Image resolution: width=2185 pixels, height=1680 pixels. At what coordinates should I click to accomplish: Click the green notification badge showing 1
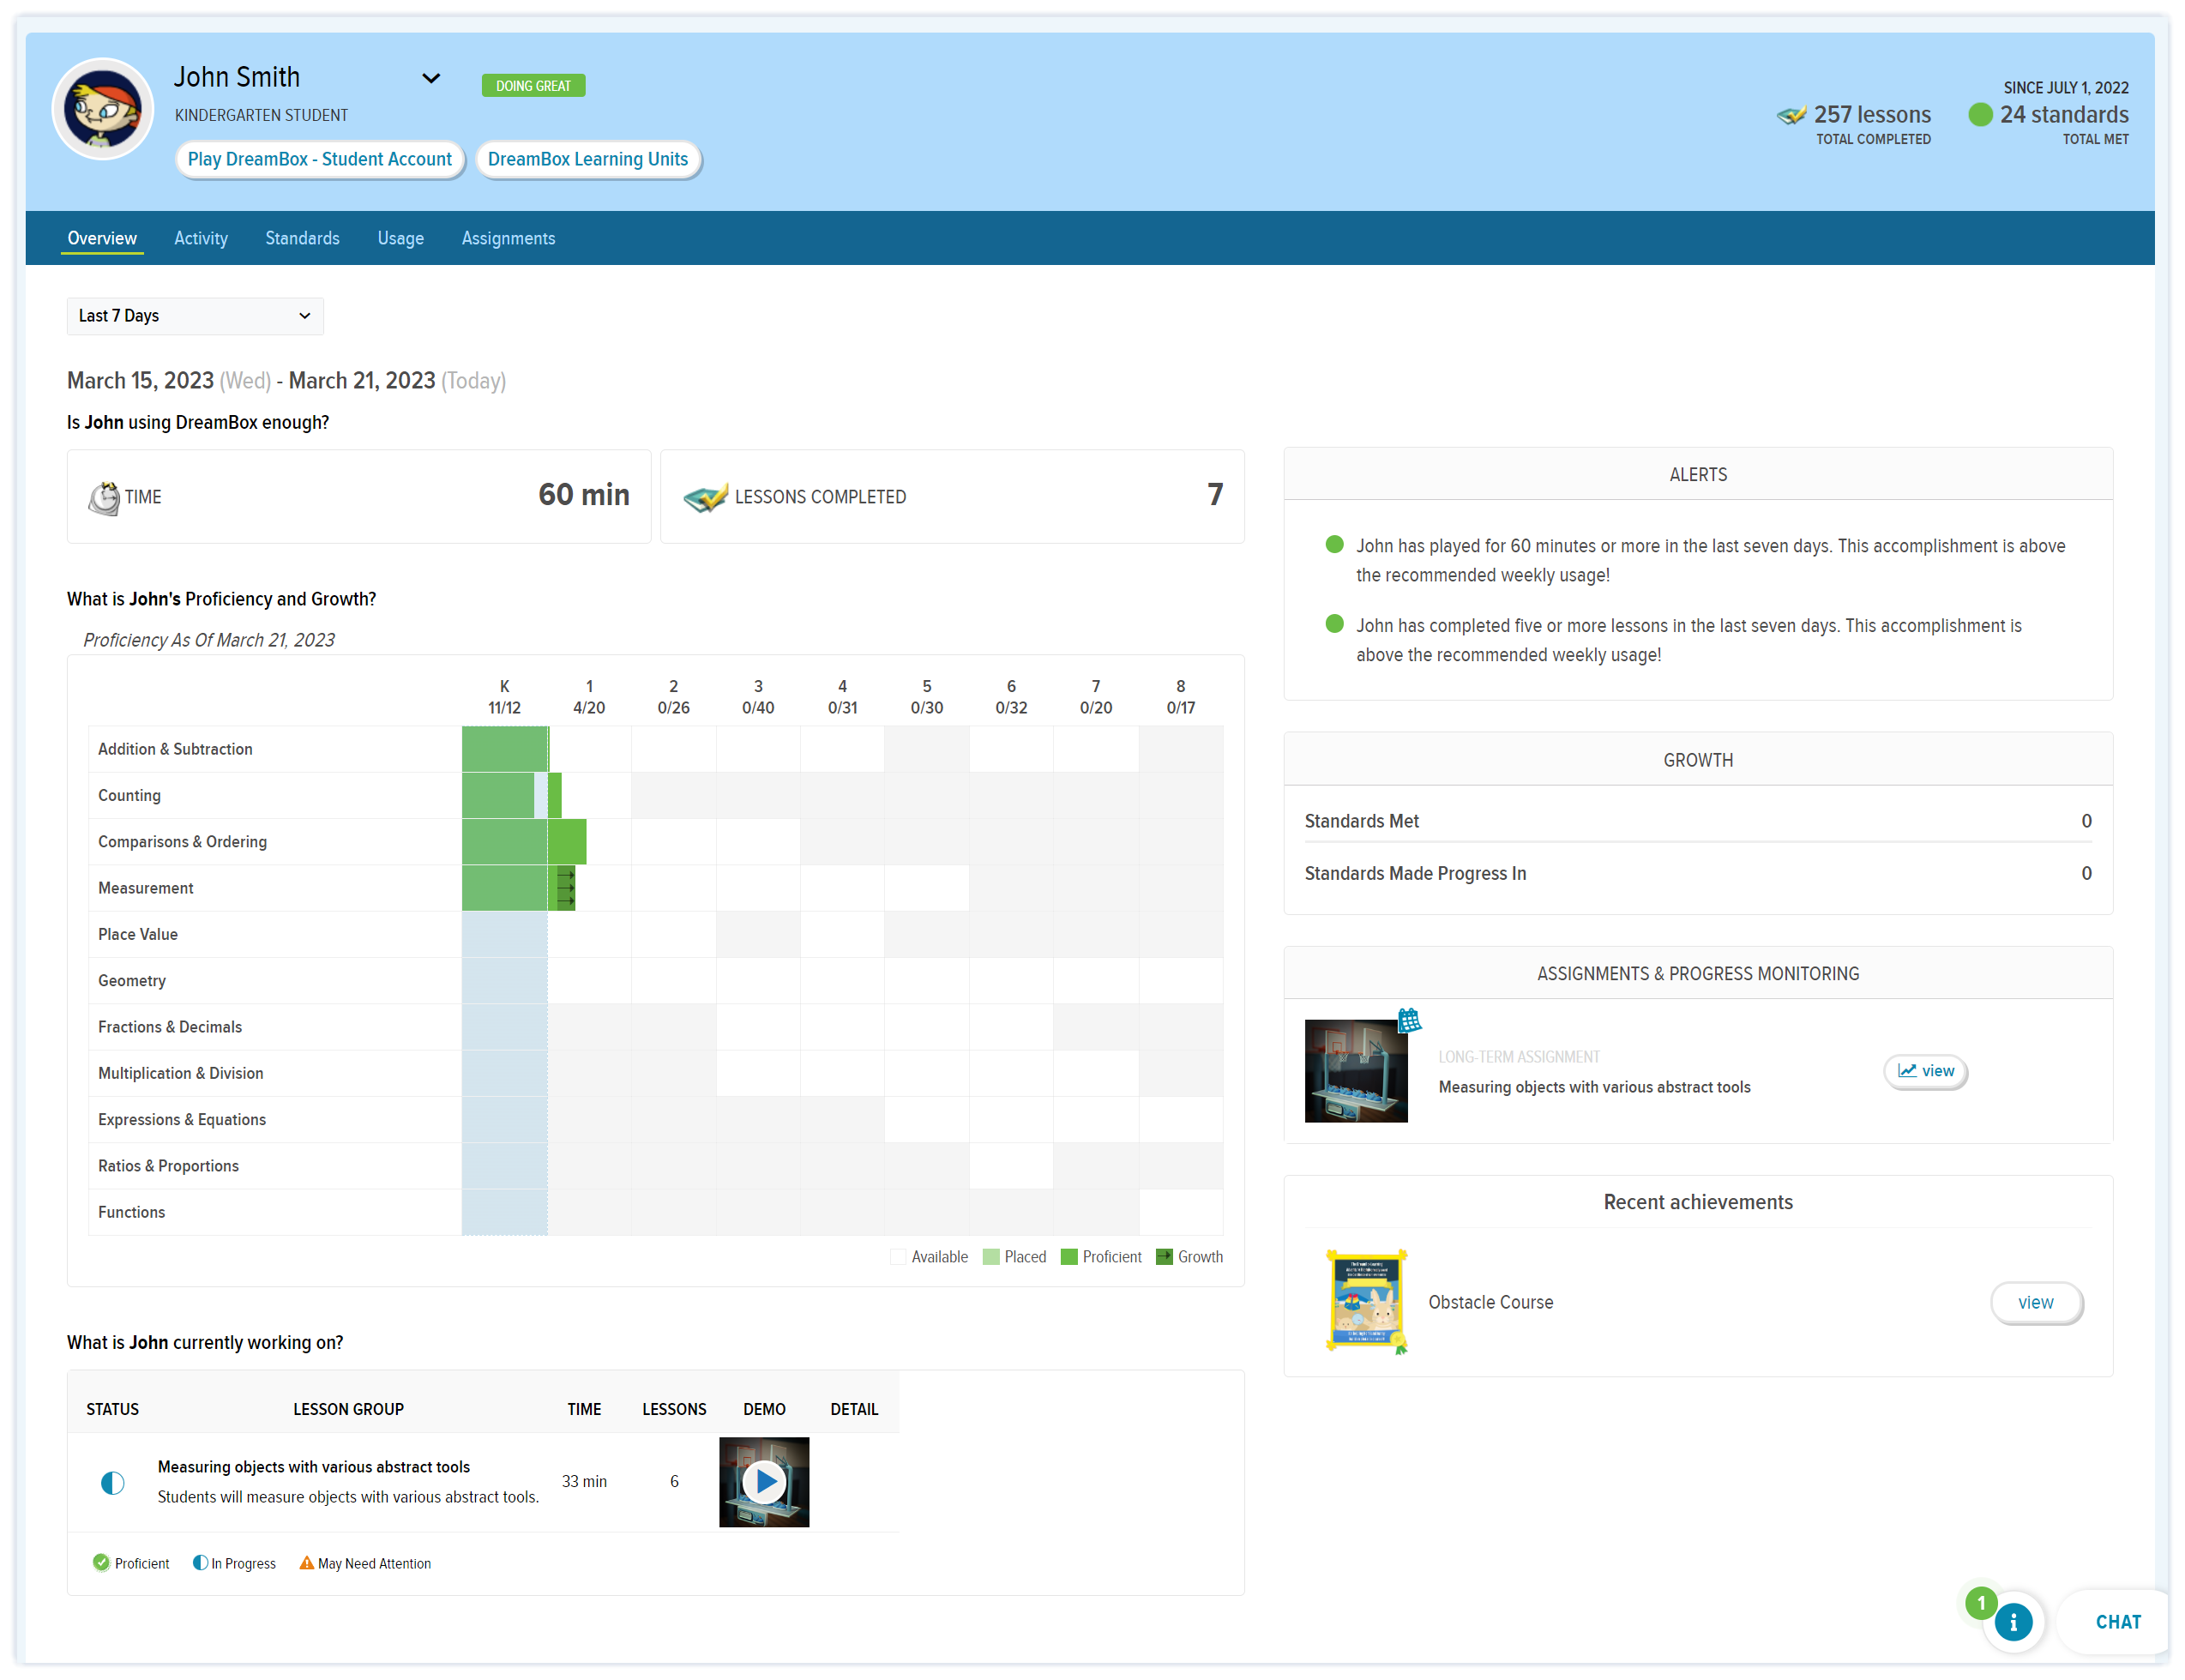point(1981,1603)
